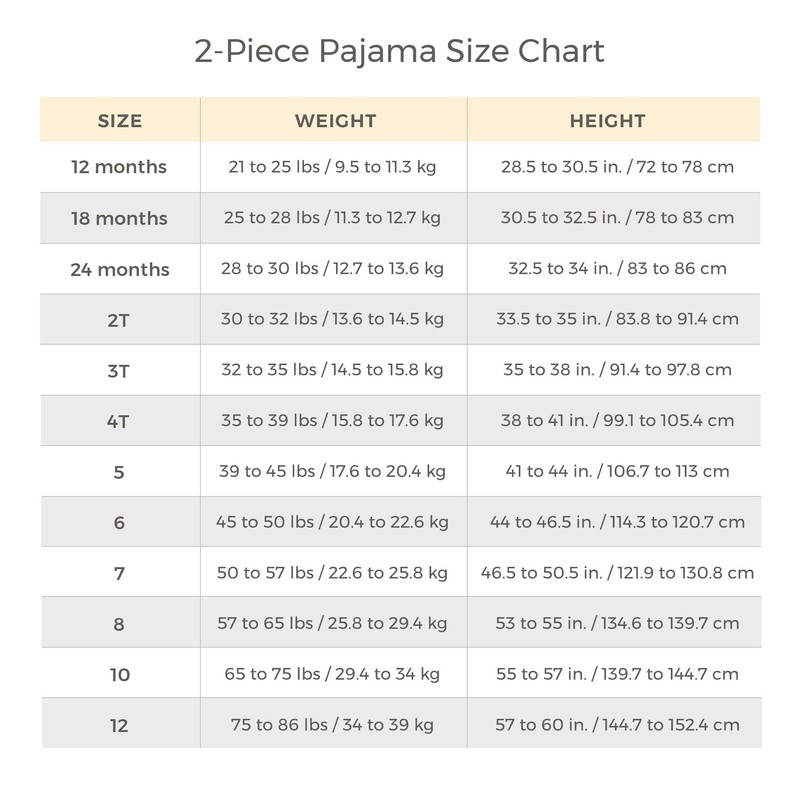Click the chart title '2-Piece Pajama Size Chart'
The width and height of the screenshot is (800, 800).
[399, 51]
